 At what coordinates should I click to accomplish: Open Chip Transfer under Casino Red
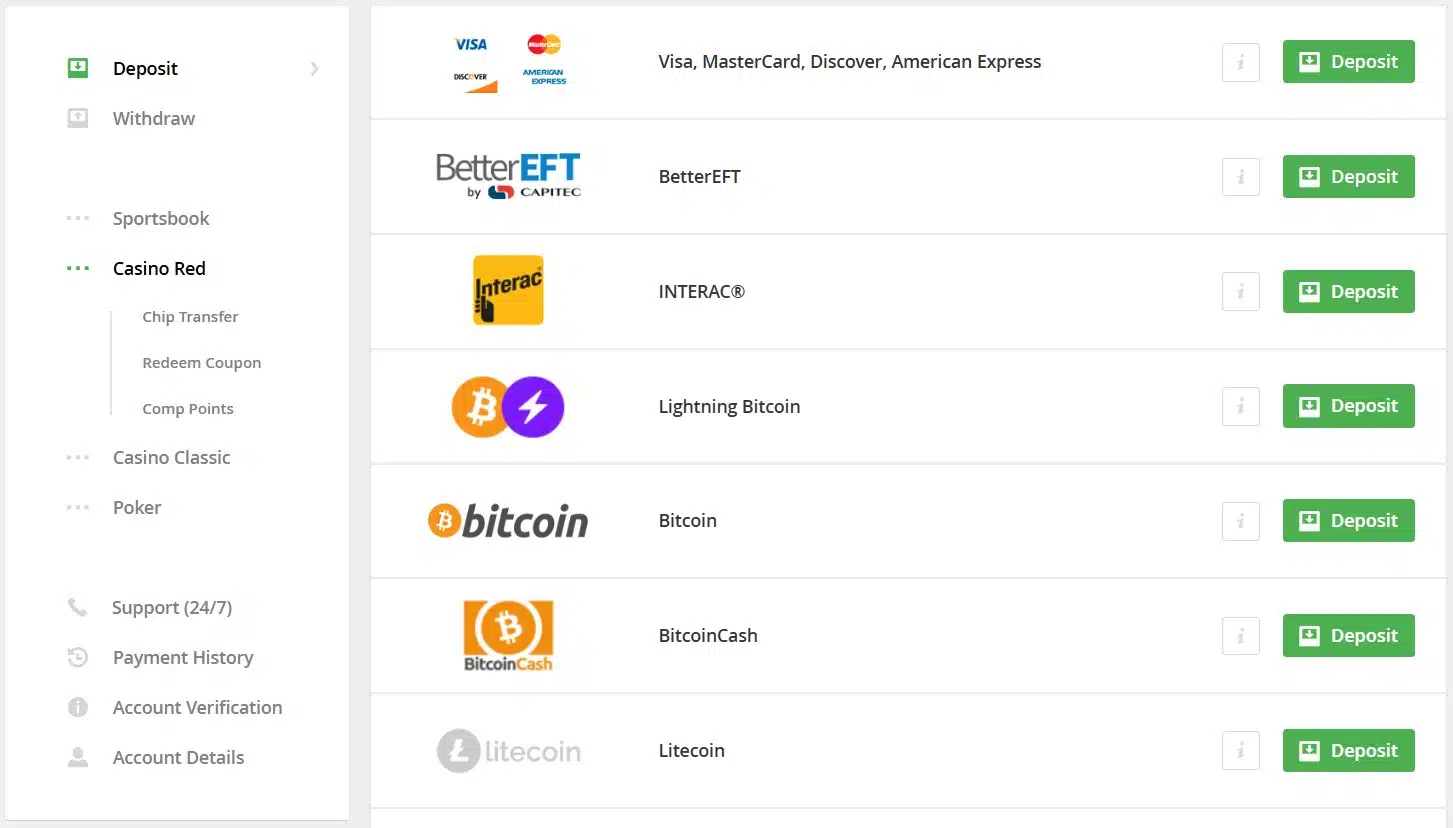pyautogui.click(x=190, y=317)
